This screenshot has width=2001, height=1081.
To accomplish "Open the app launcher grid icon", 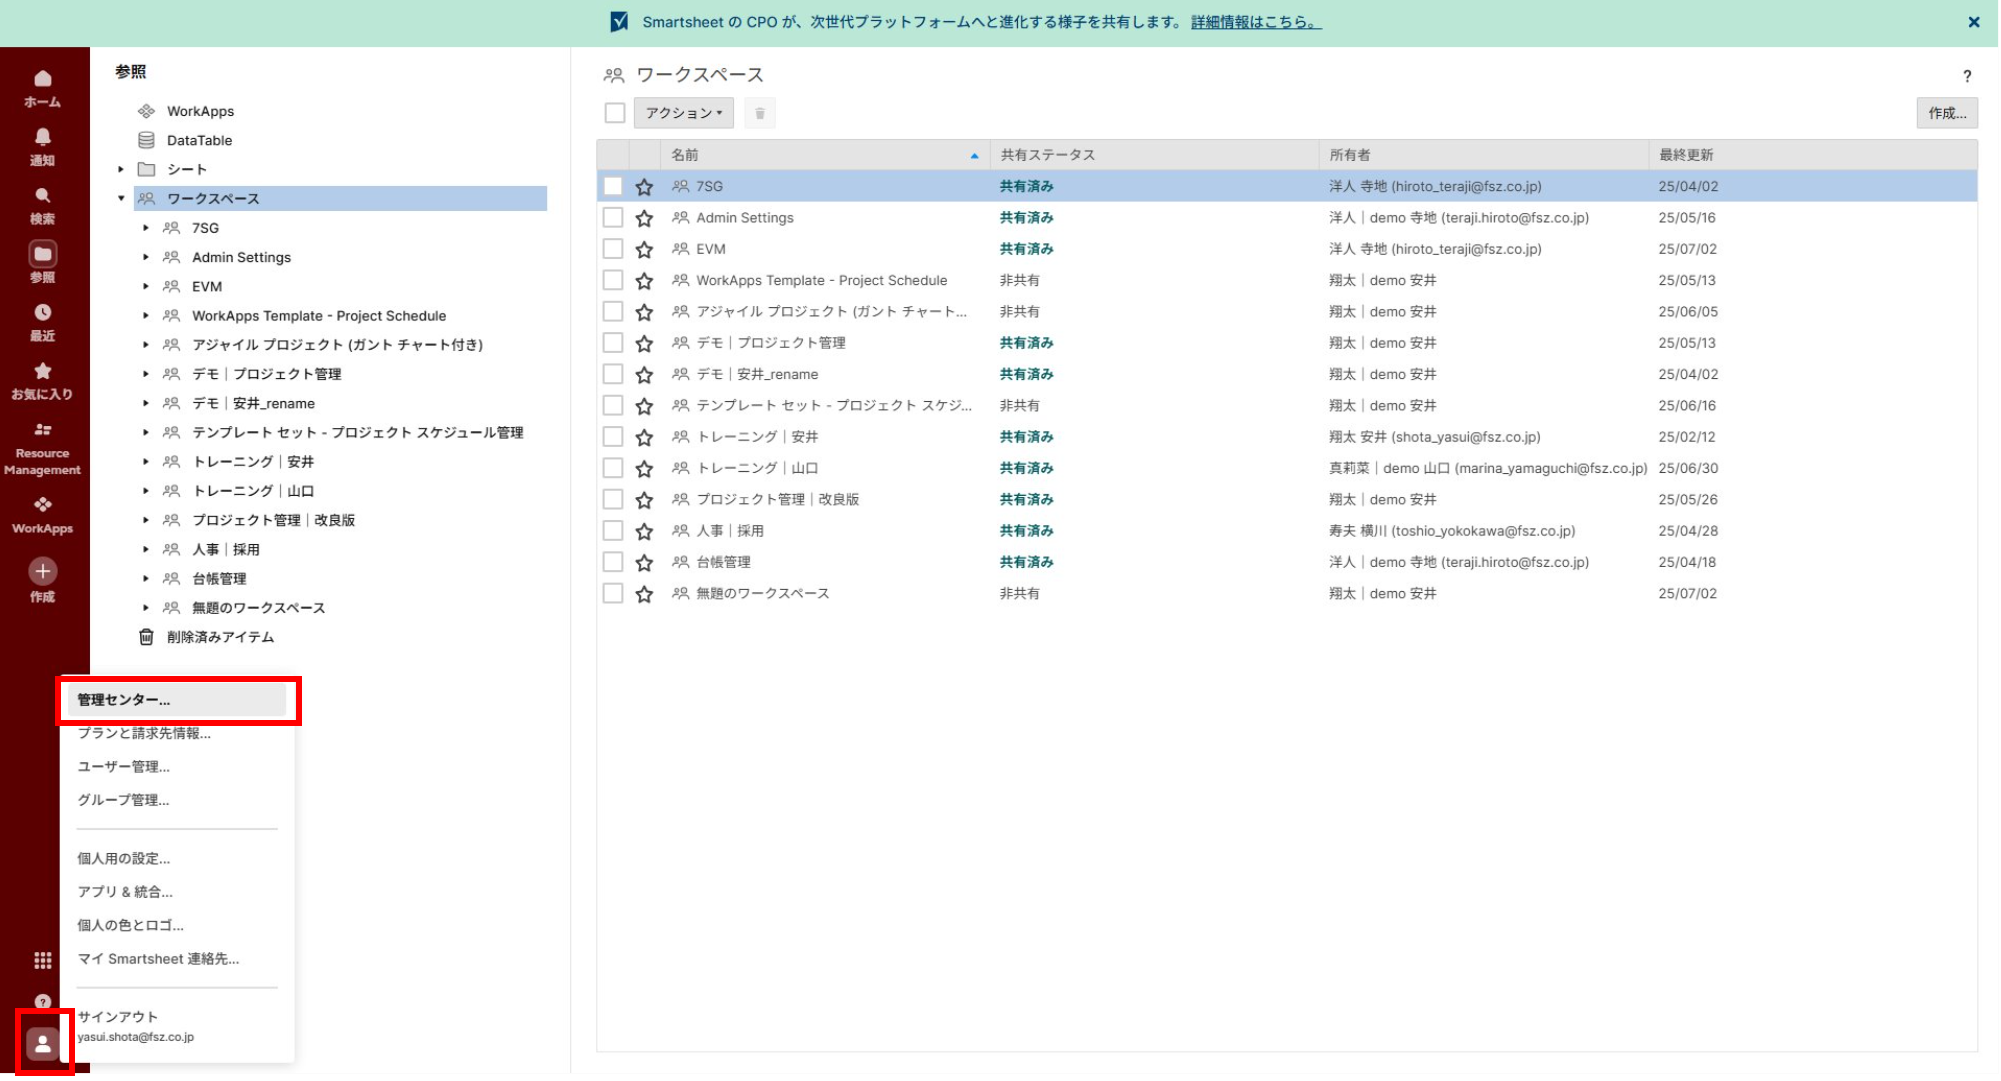I will click(x=42, y=960).
